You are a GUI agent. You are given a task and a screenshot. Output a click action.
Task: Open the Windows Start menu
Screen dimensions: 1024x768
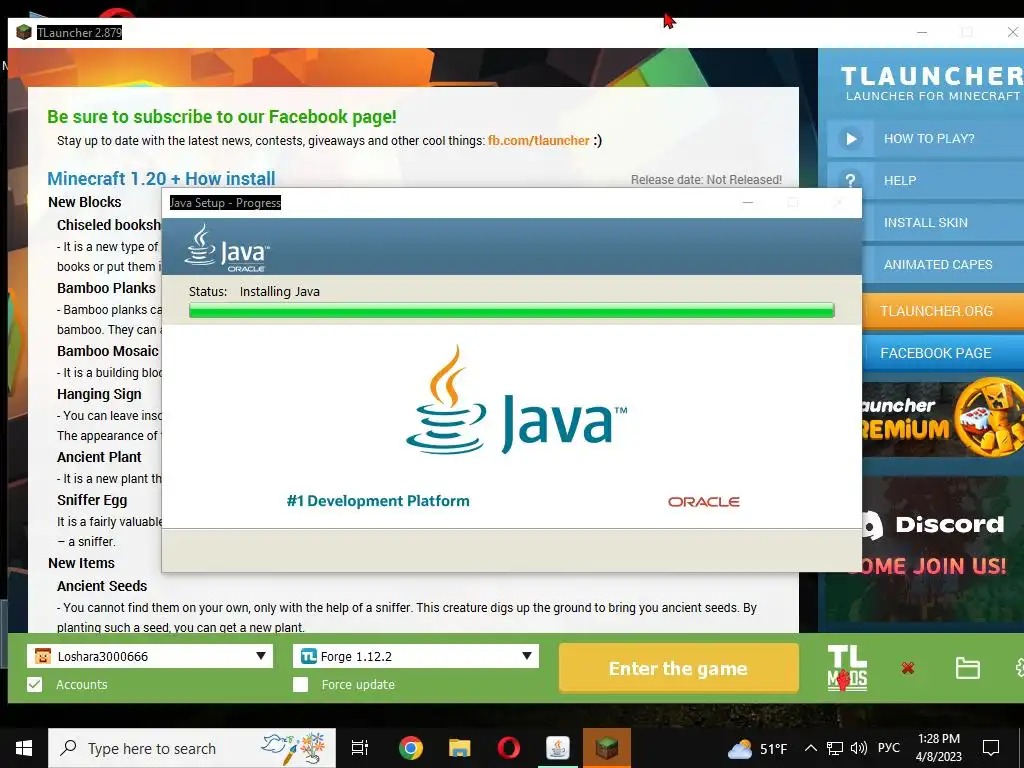(24, 748)
